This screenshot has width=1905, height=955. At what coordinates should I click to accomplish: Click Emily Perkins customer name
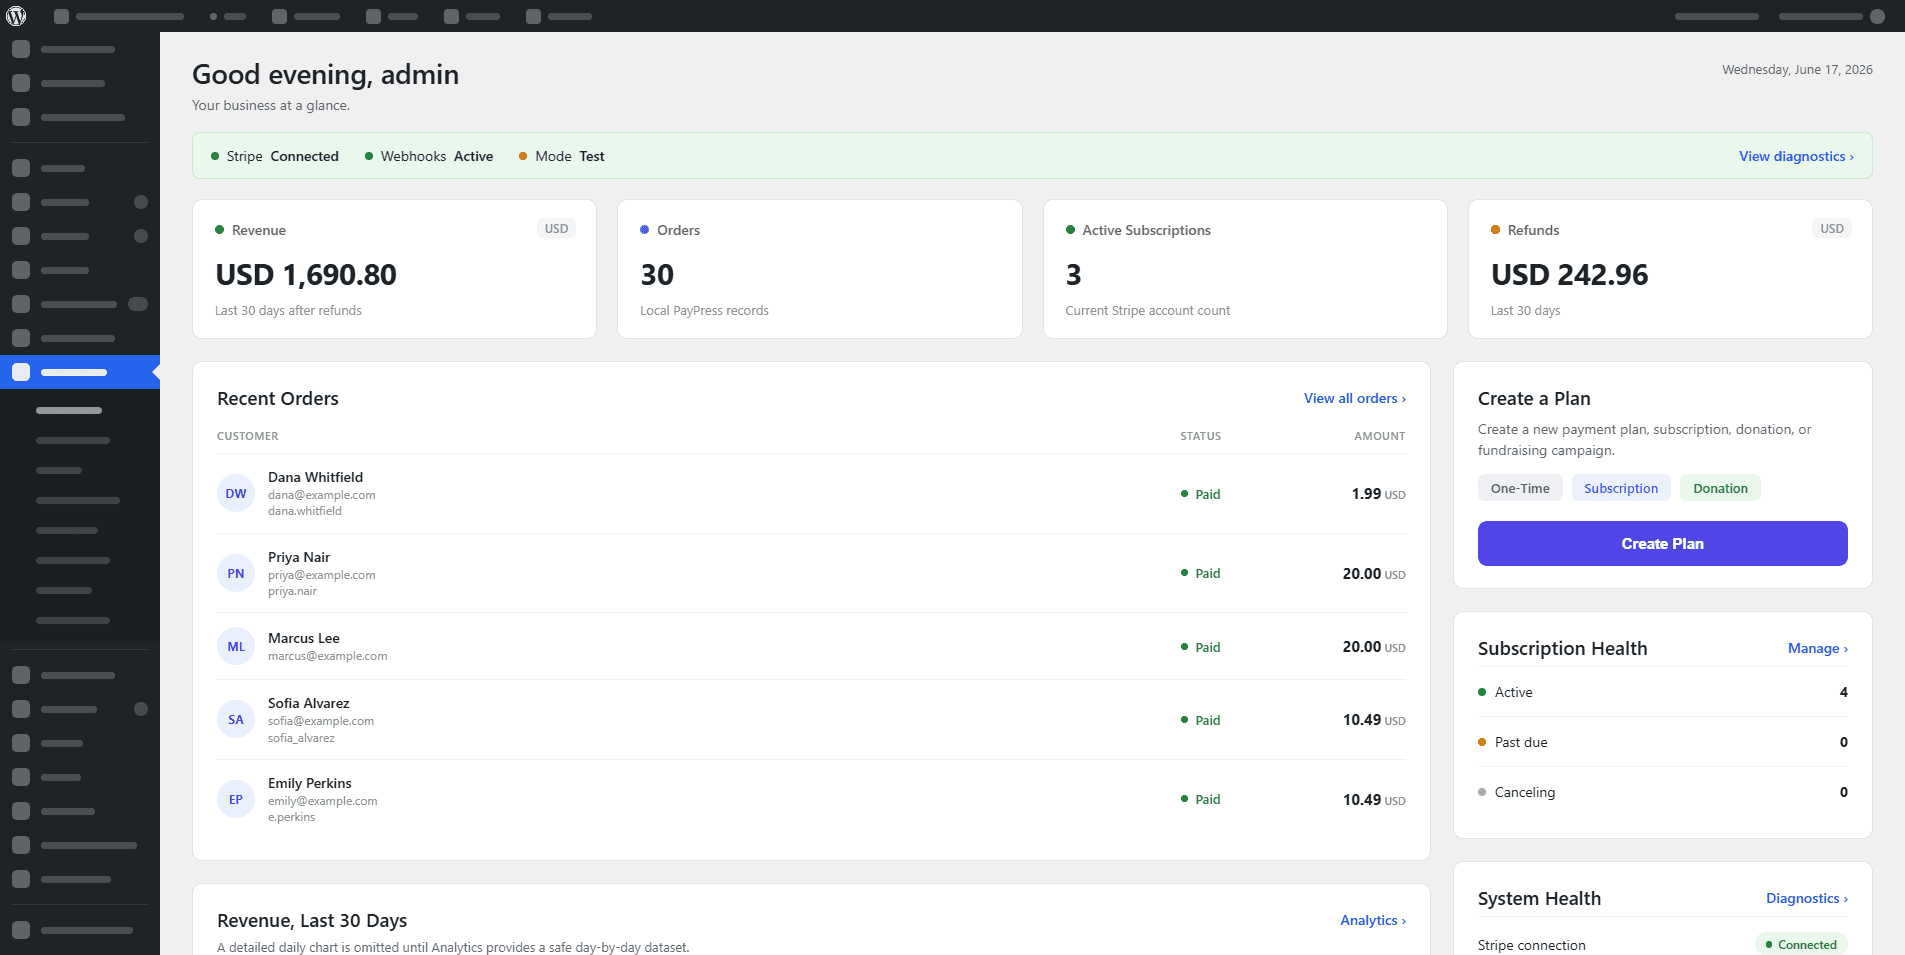click(310, 783)
